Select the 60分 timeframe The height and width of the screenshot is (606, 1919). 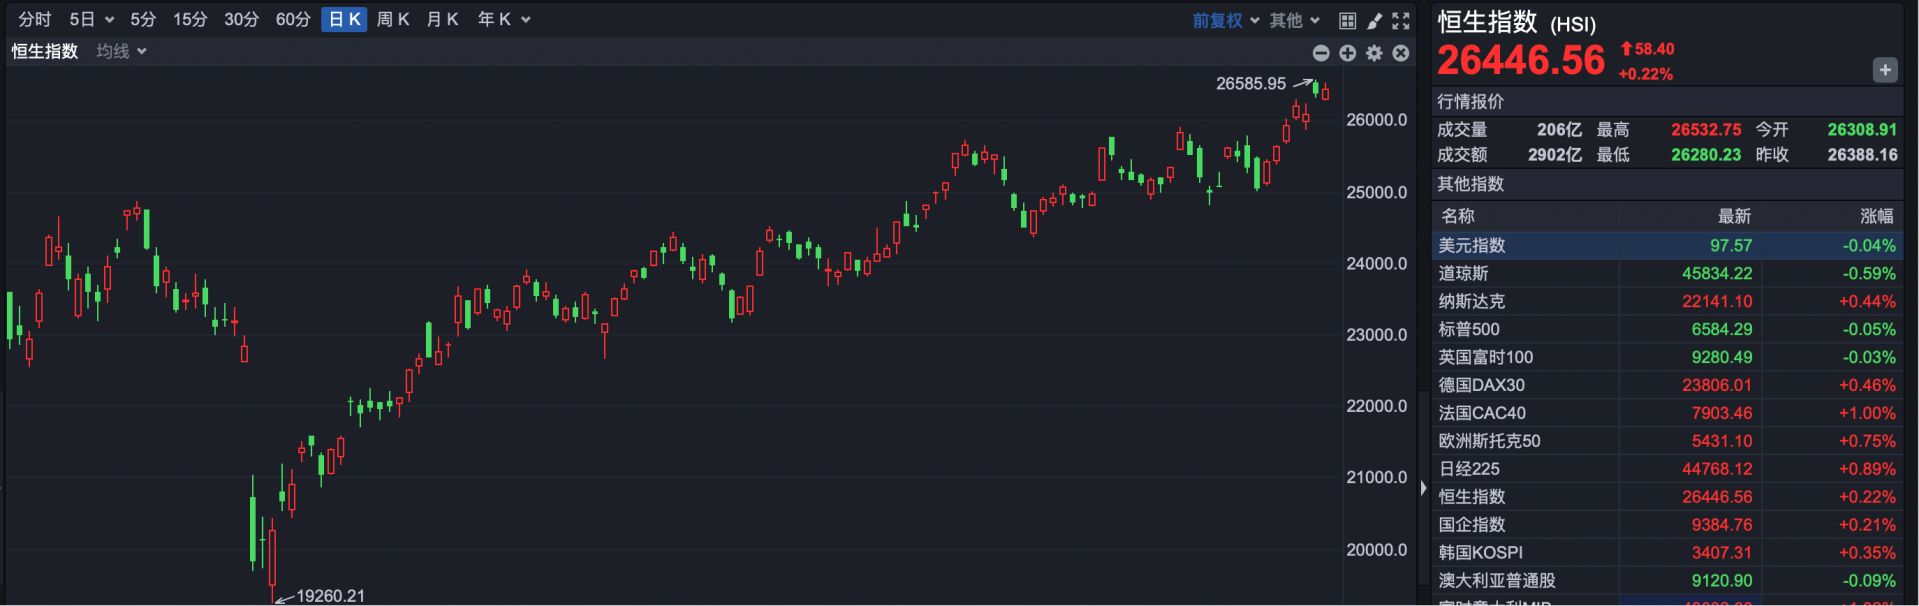[x=293, y=19]
